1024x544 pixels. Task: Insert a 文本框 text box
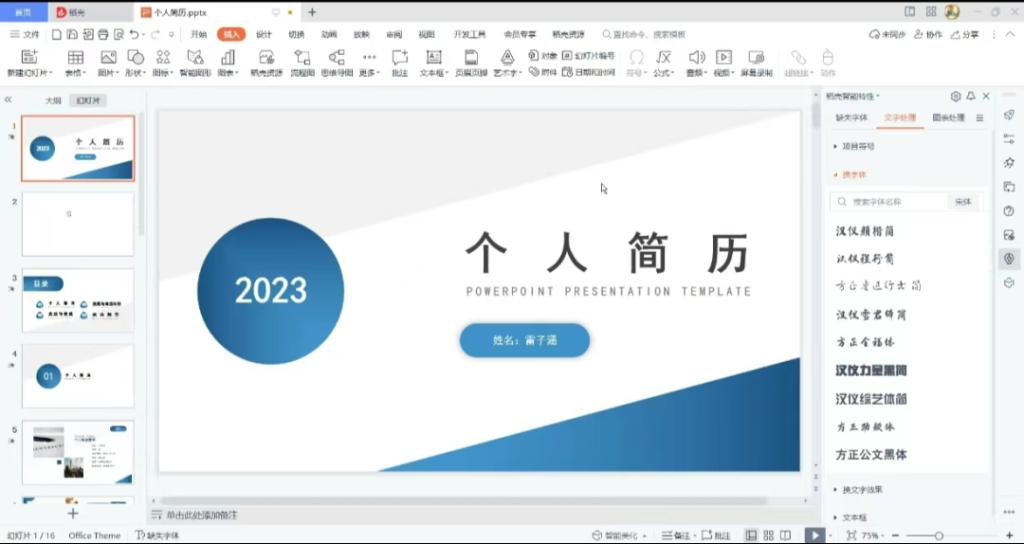pyautogui.click(x=433, y=62)
